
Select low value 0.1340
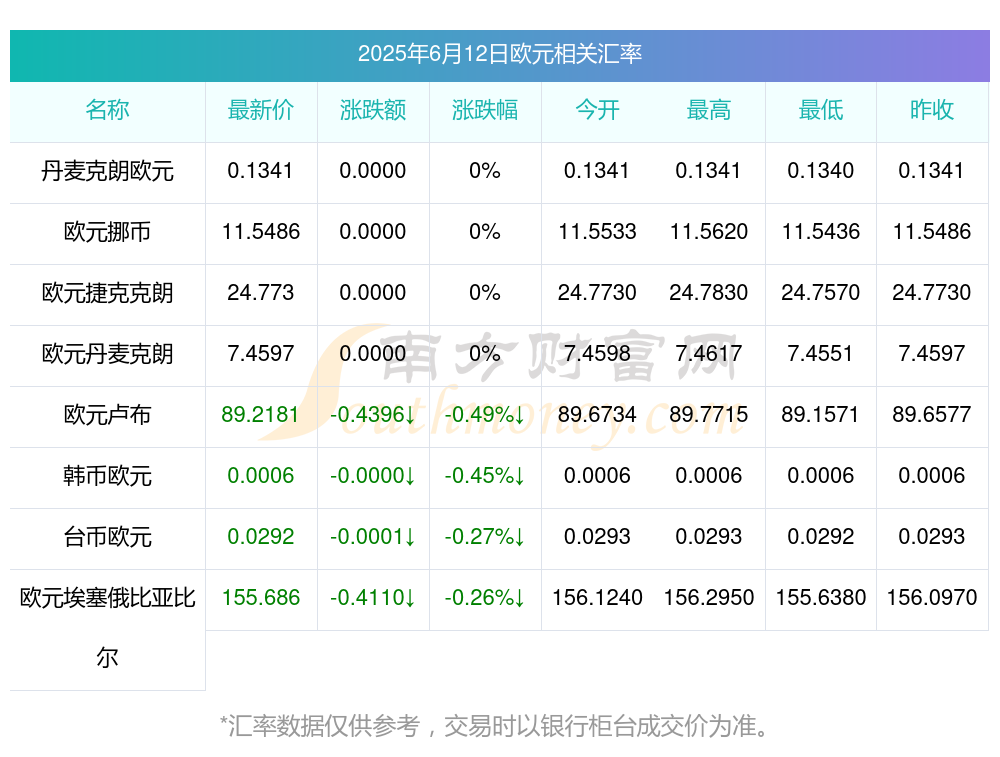coord(821,171)
